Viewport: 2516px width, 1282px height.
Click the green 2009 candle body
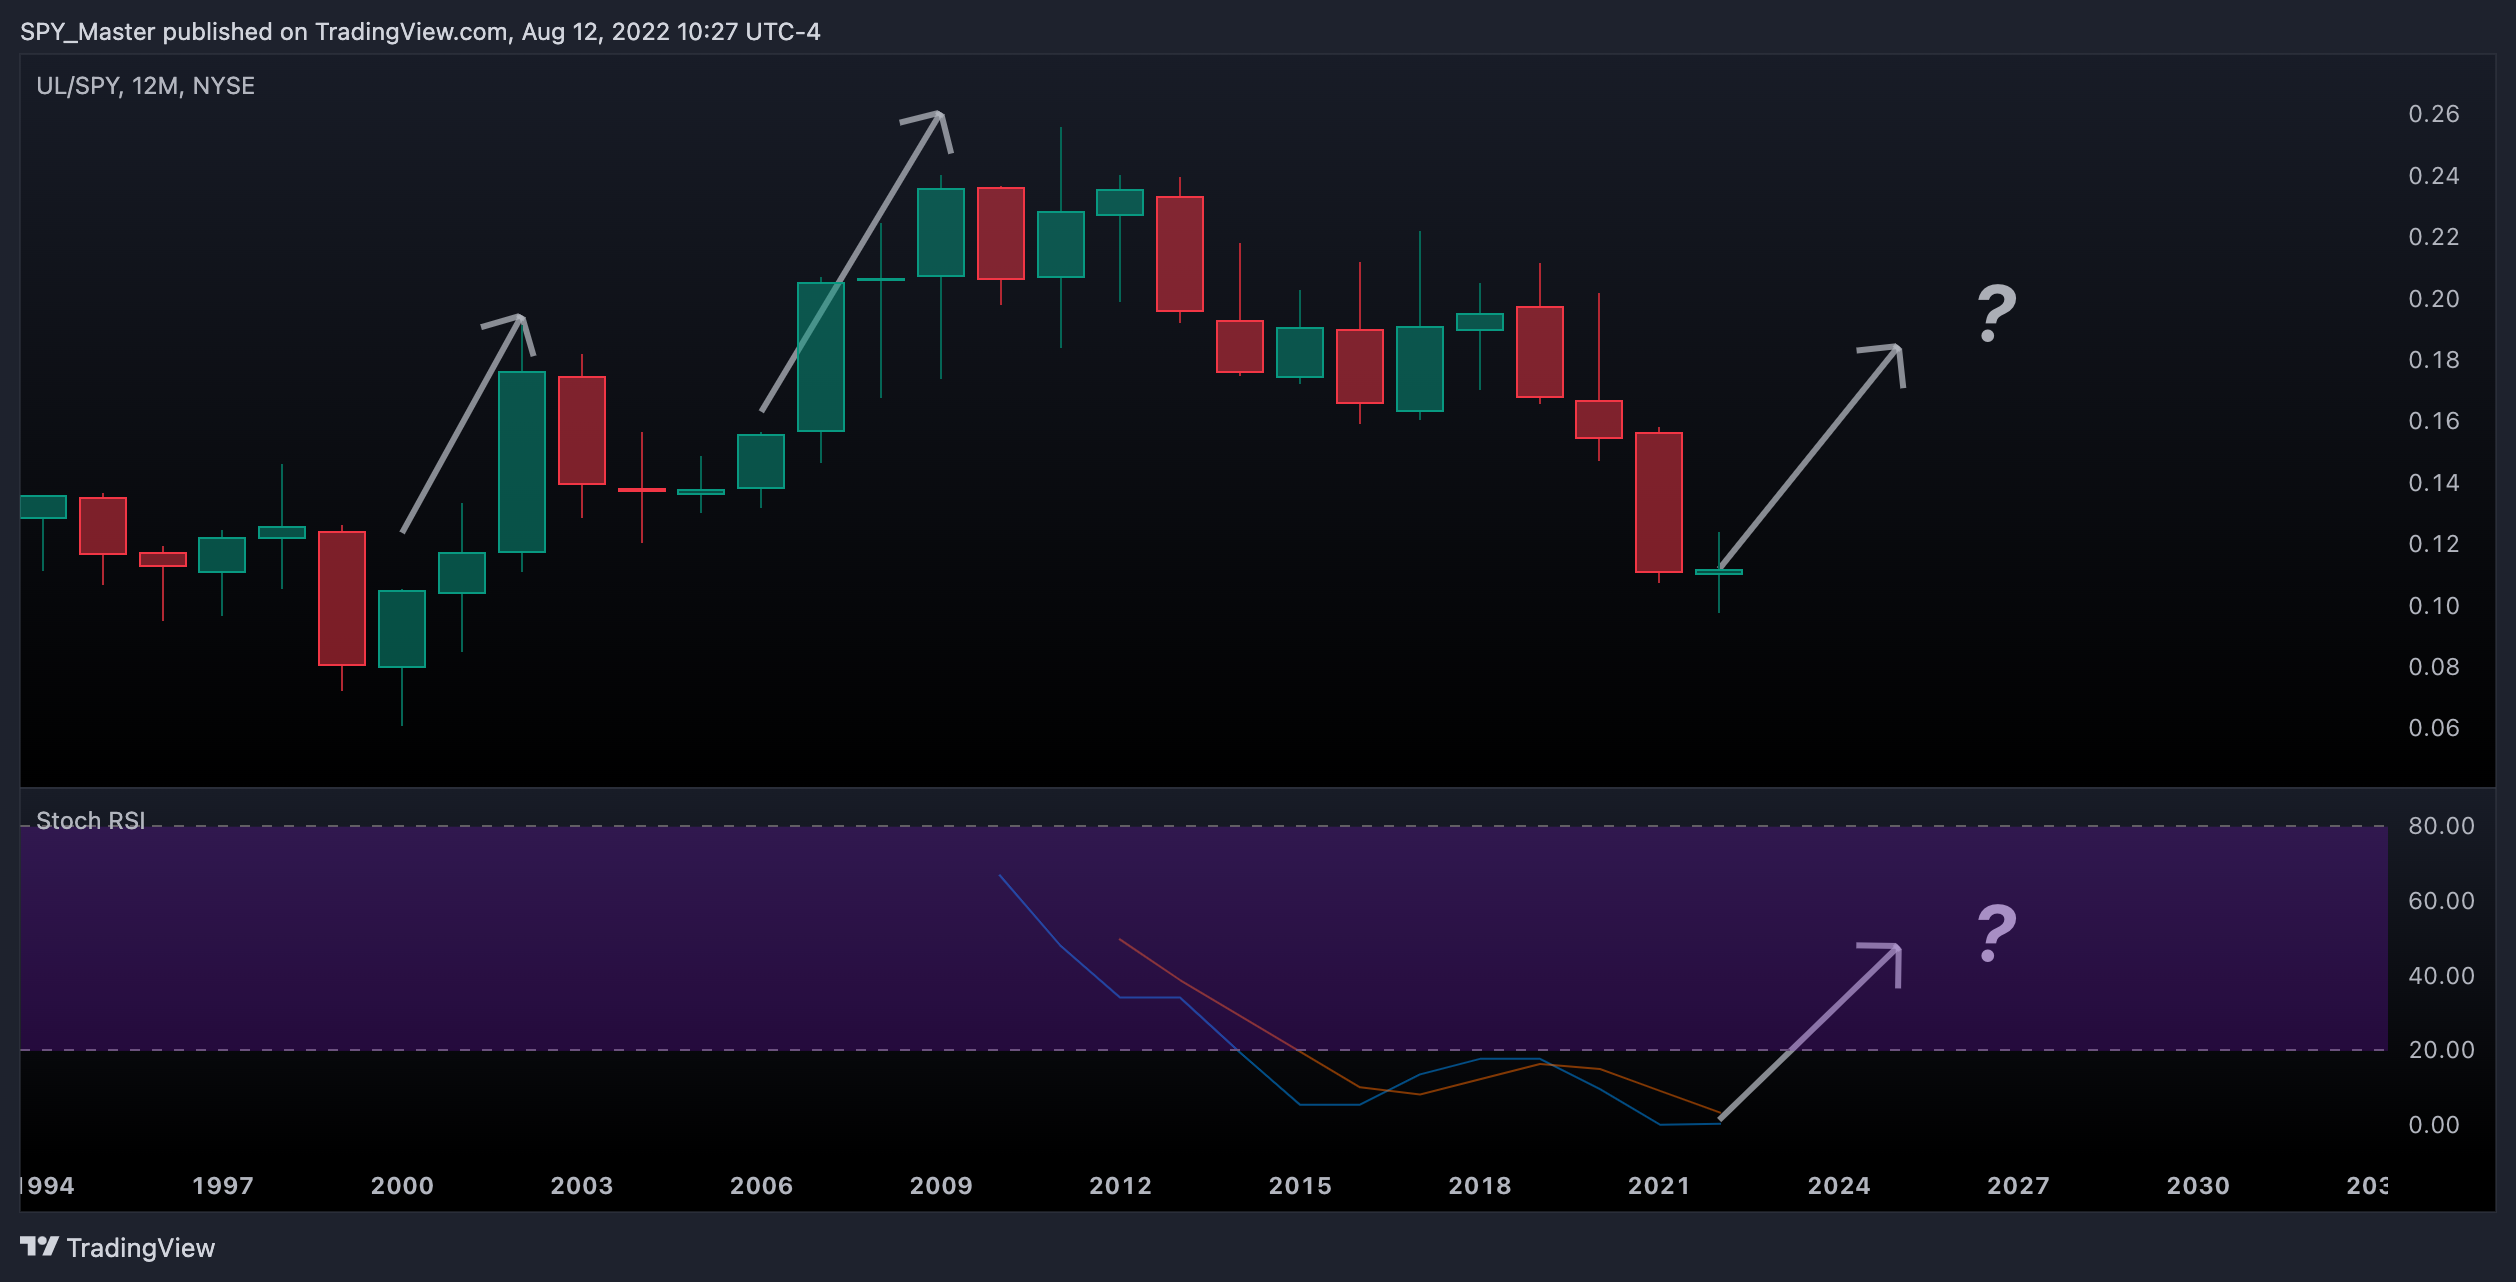point(941,232)
